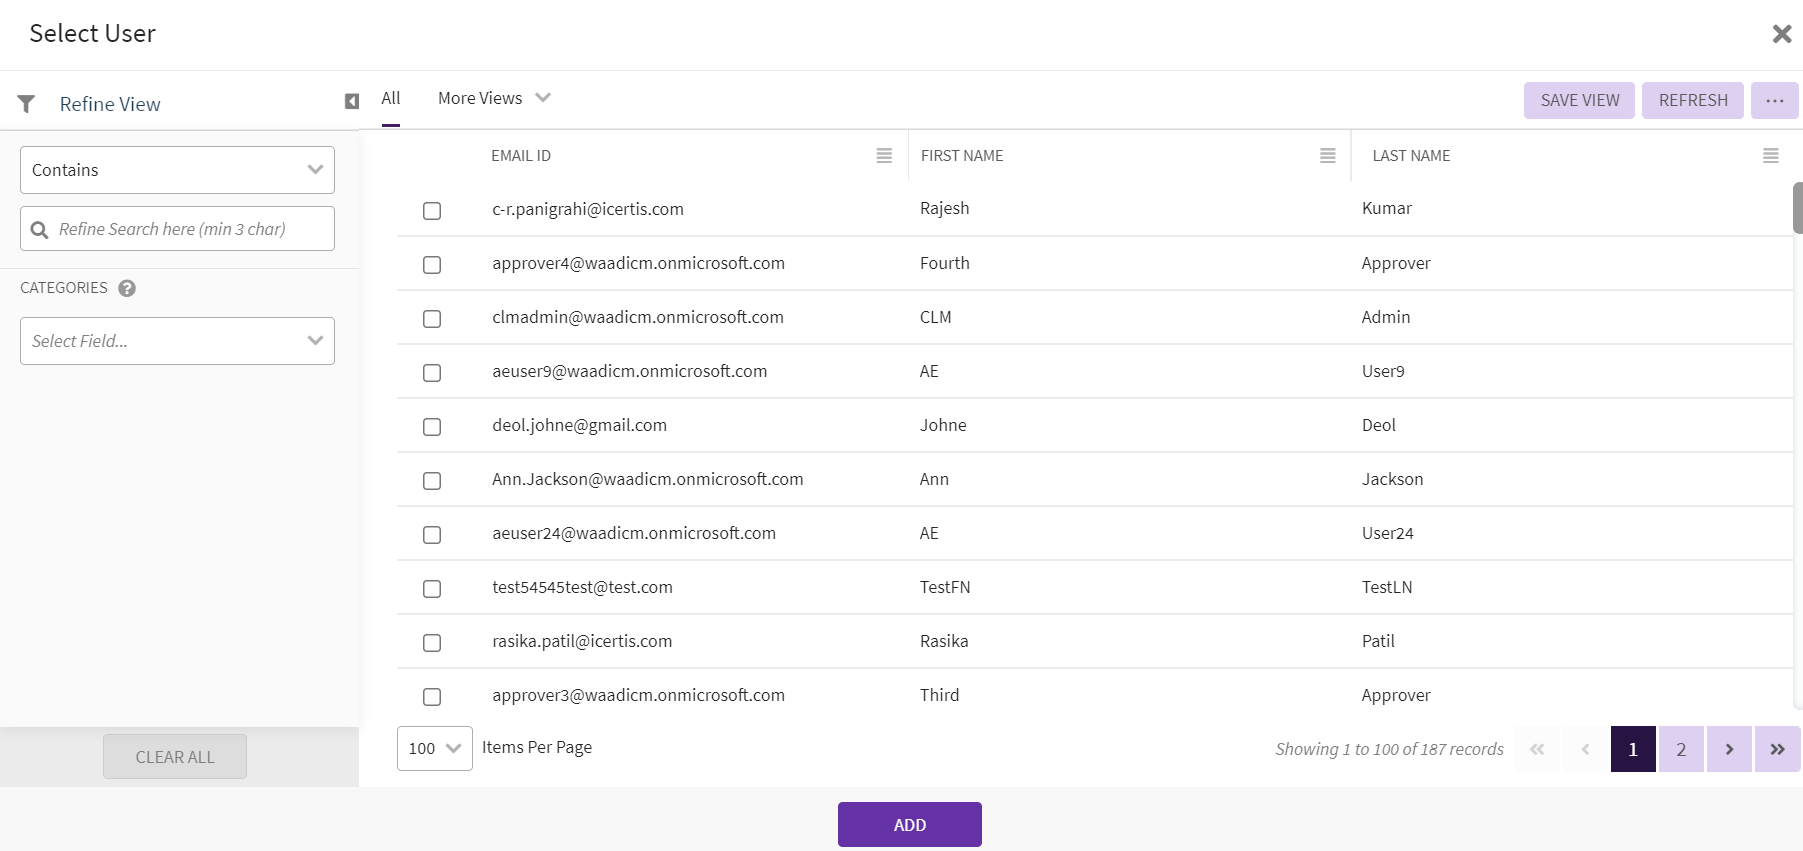Jump to the last page double arrow

click(1777, 749)
